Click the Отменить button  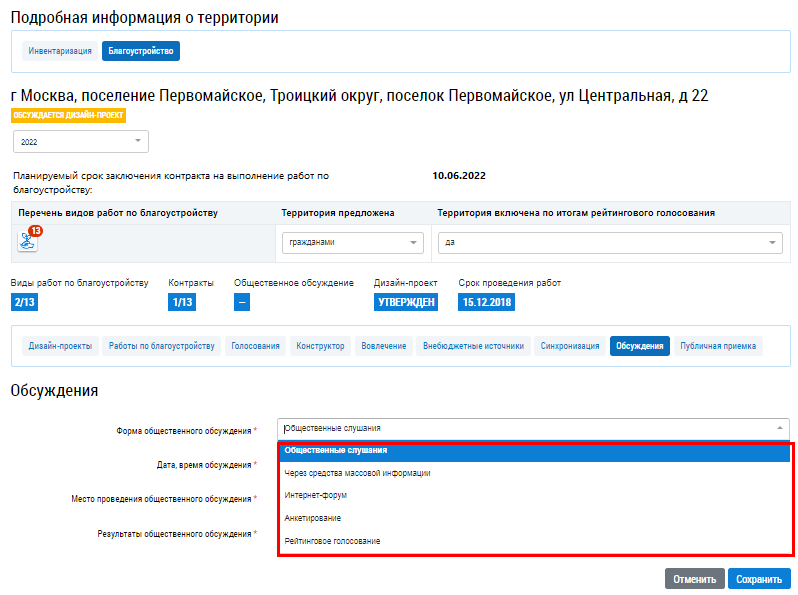(x=694, y=579)
